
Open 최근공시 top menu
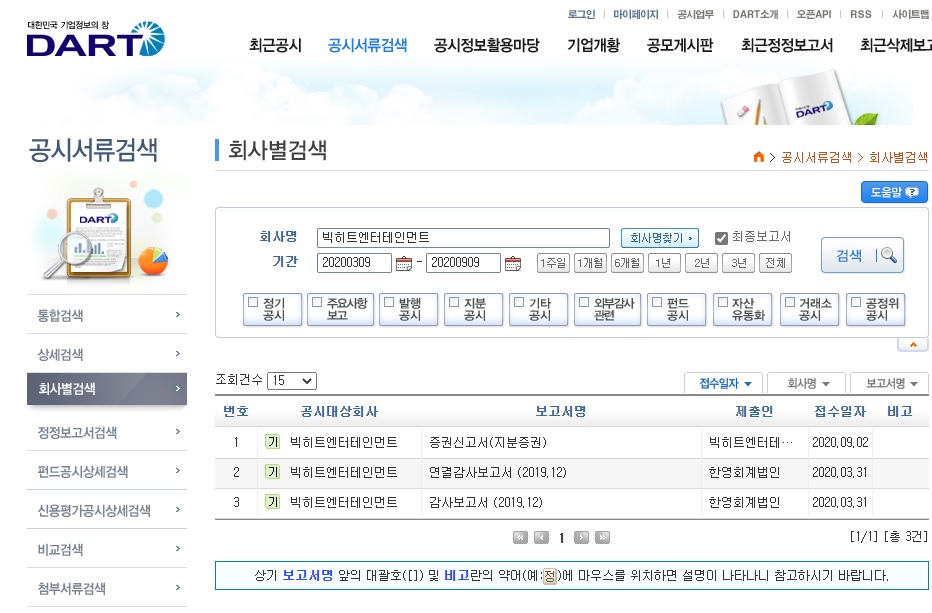point(275,45)
